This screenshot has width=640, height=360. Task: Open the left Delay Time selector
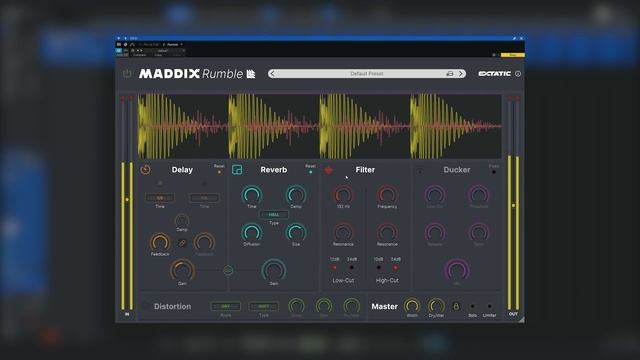pos(160,198)
